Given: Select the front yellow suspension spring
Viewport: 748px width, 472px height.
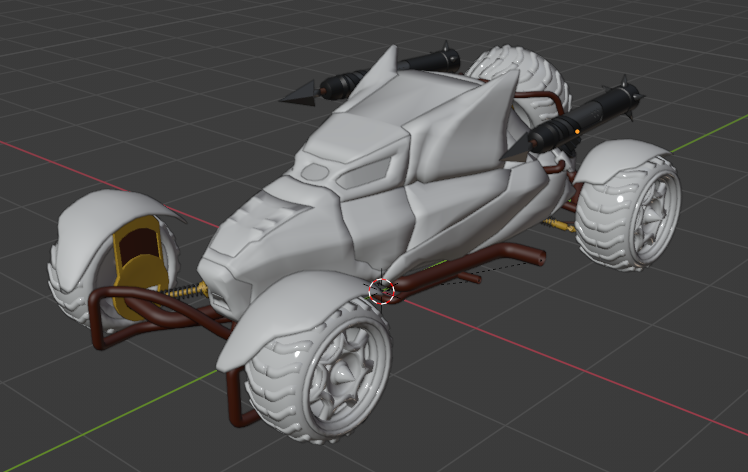Looking at the screenshot, I should coord(184,290).
